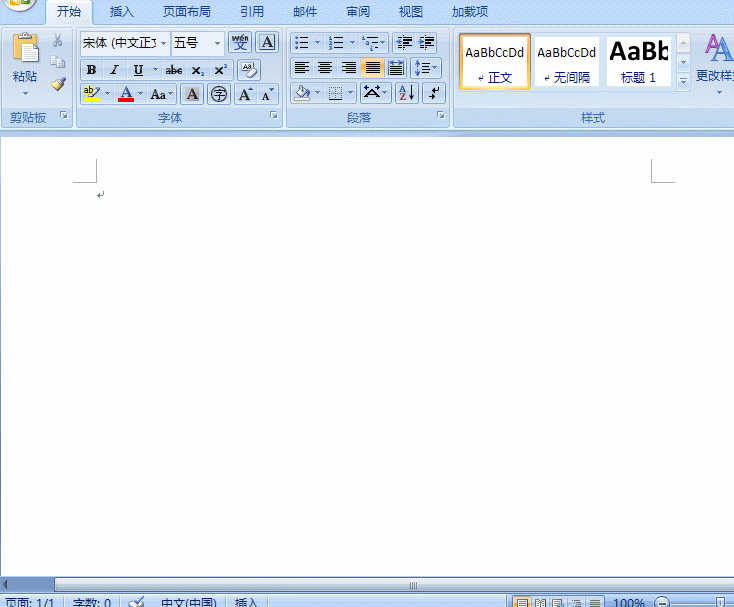The image size is (734, 607).
Task: Open the phonetic guide (wén) tool
Action: pyautogui.click(x=240, y=43)
